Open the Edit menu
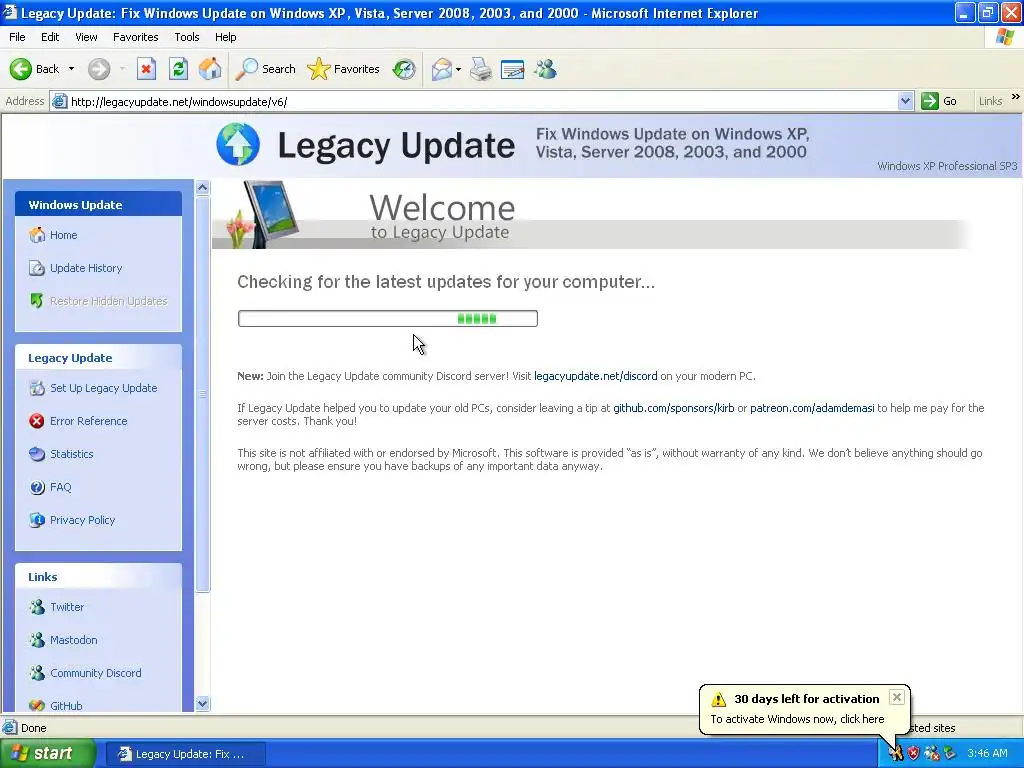Viewport: 1024px width, 768px height. point(50,37)
